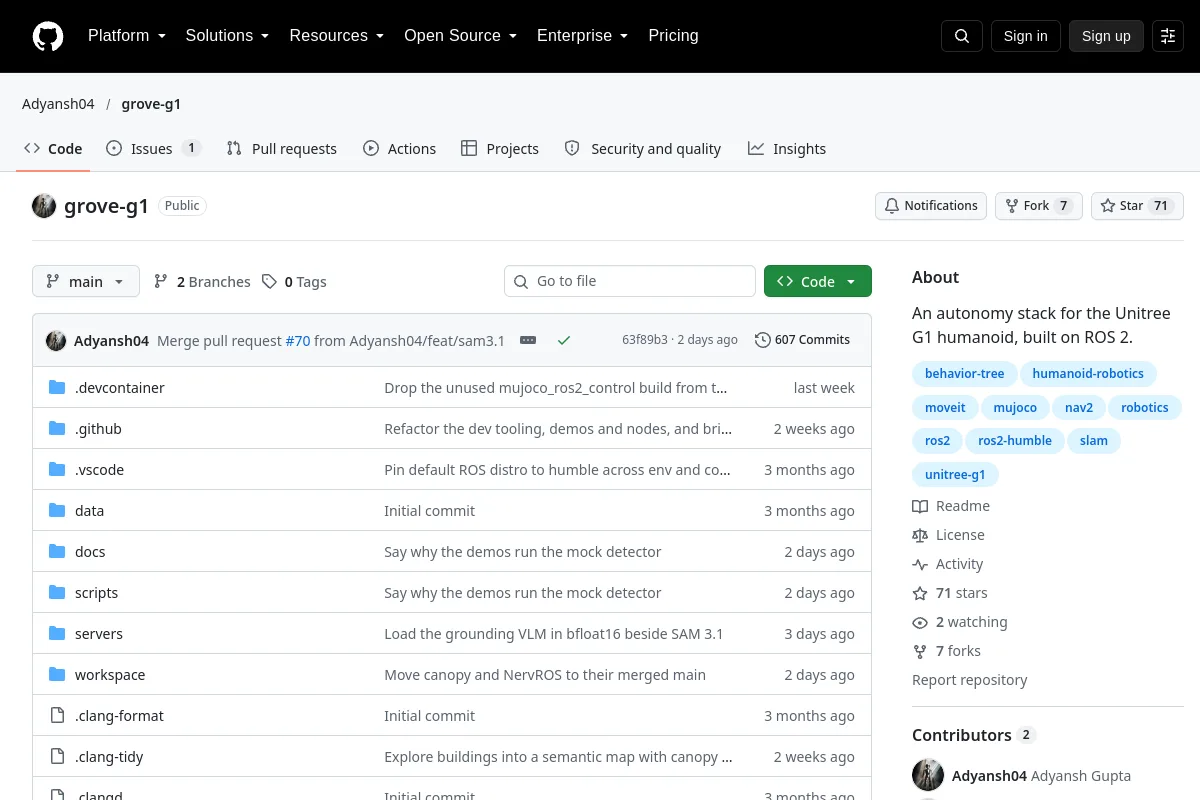This screenshot has height=800, width=1200.
Task: Click the fork icon beside 7 forks
Action: tap(920, 651)
